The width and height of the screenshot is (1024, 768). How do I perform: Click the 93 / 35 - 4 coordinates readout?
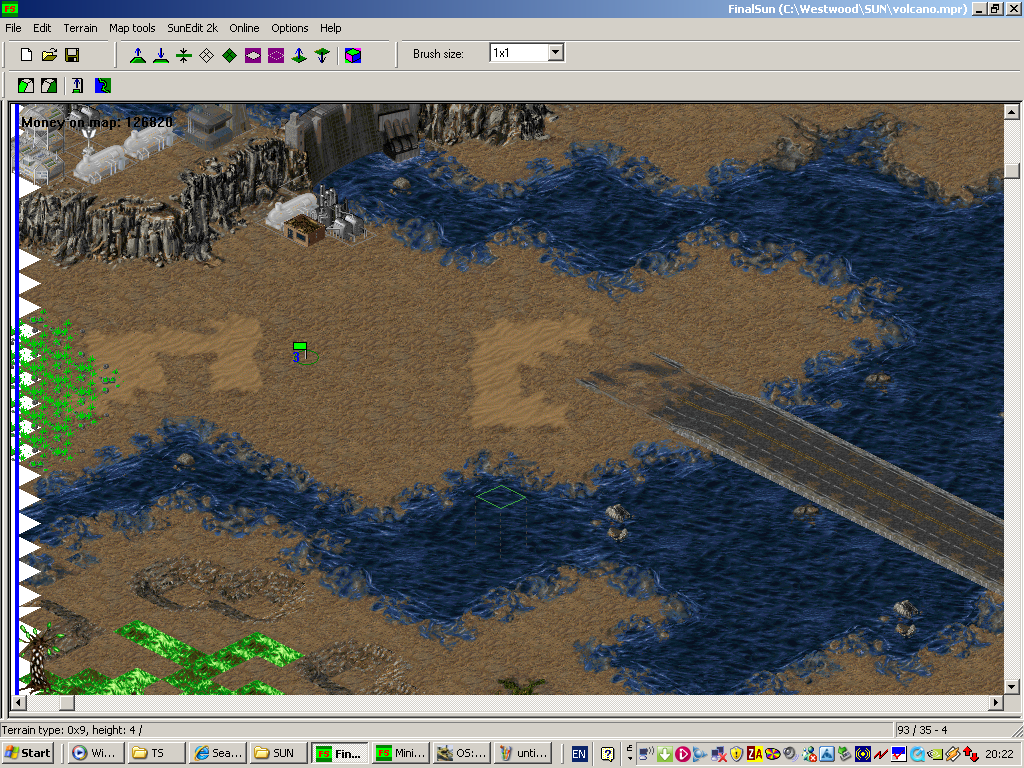[922, 730]
